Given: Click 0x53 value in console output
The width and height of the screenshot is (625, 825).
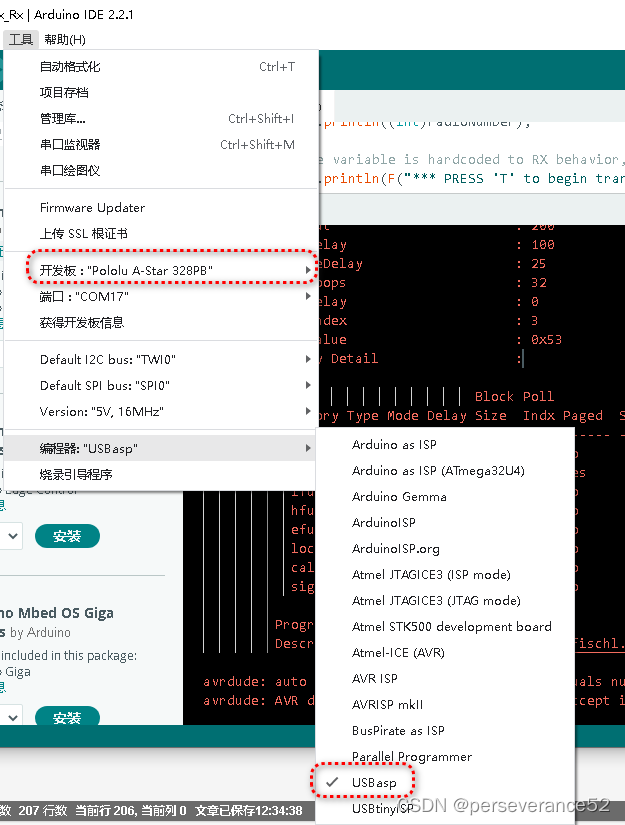Looking at the screenshot, I should [x=546, y=340].
